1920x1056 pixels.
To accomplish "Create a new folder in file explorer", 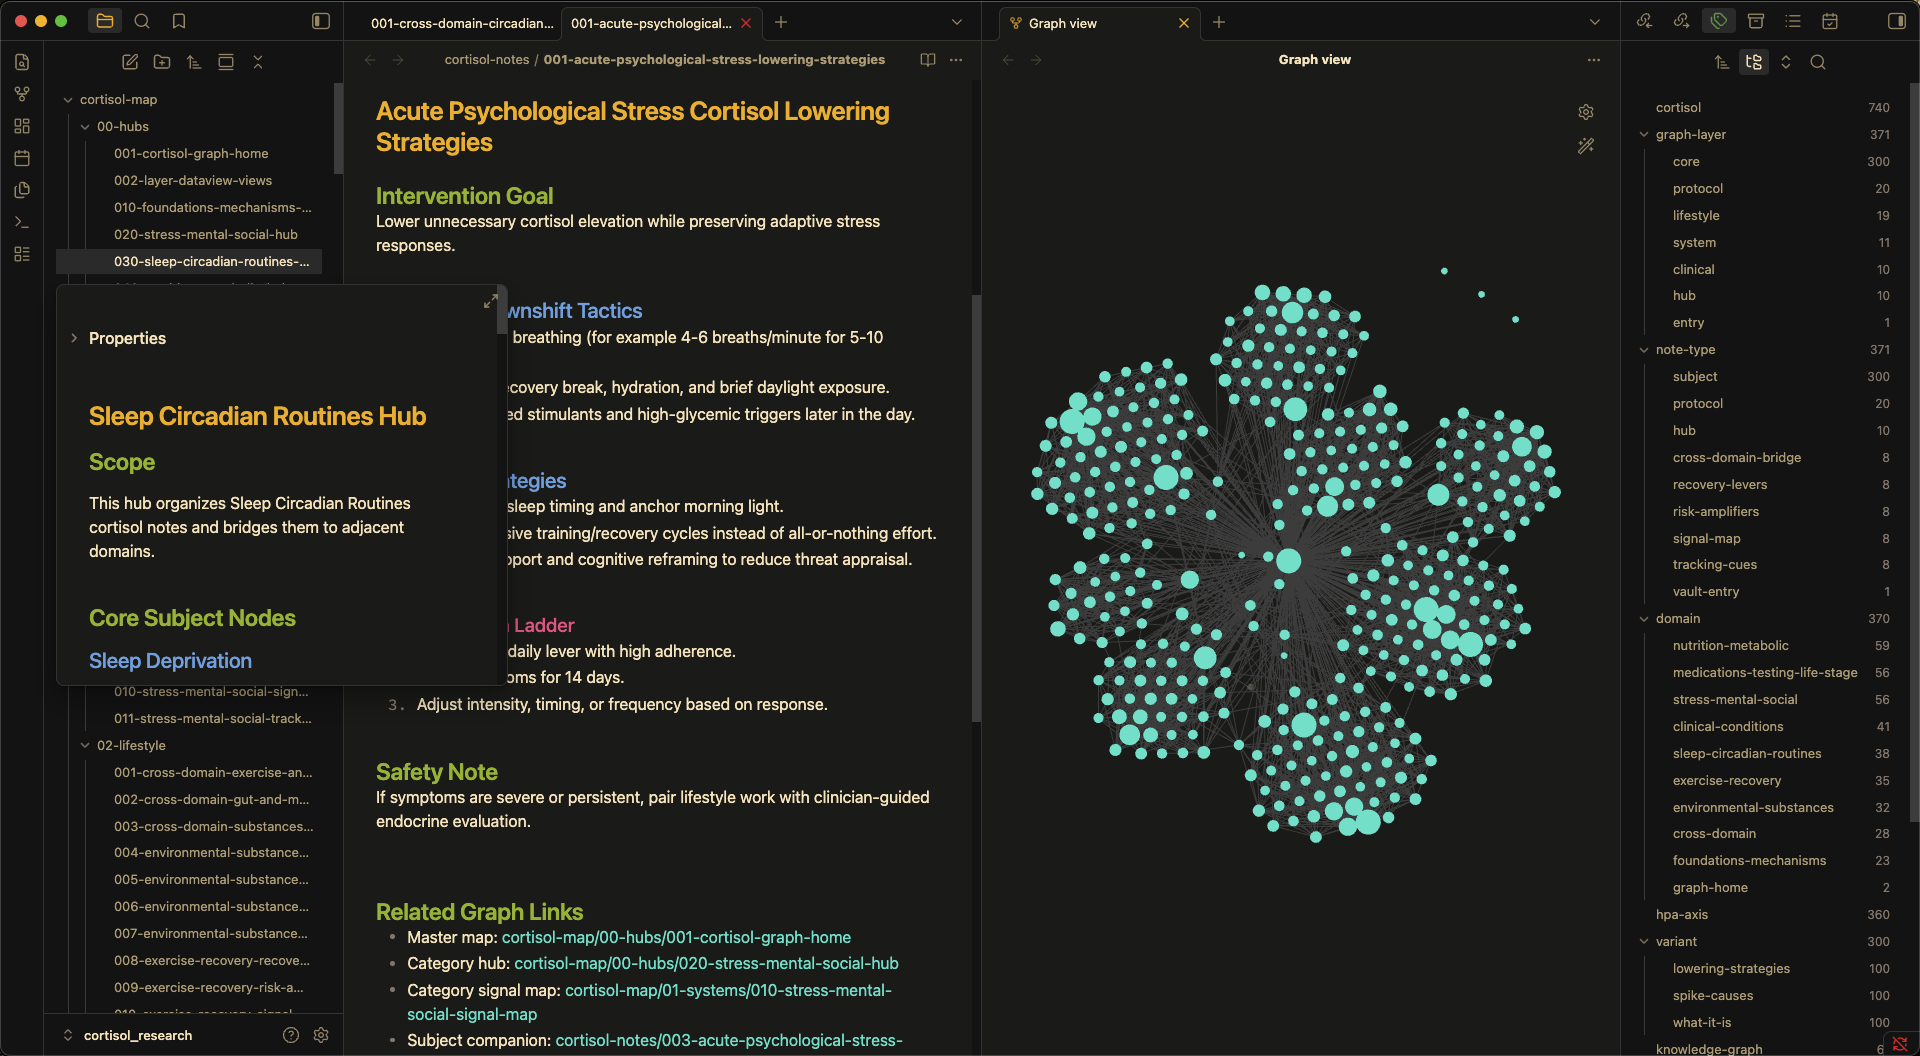I will tap(162, 62).
